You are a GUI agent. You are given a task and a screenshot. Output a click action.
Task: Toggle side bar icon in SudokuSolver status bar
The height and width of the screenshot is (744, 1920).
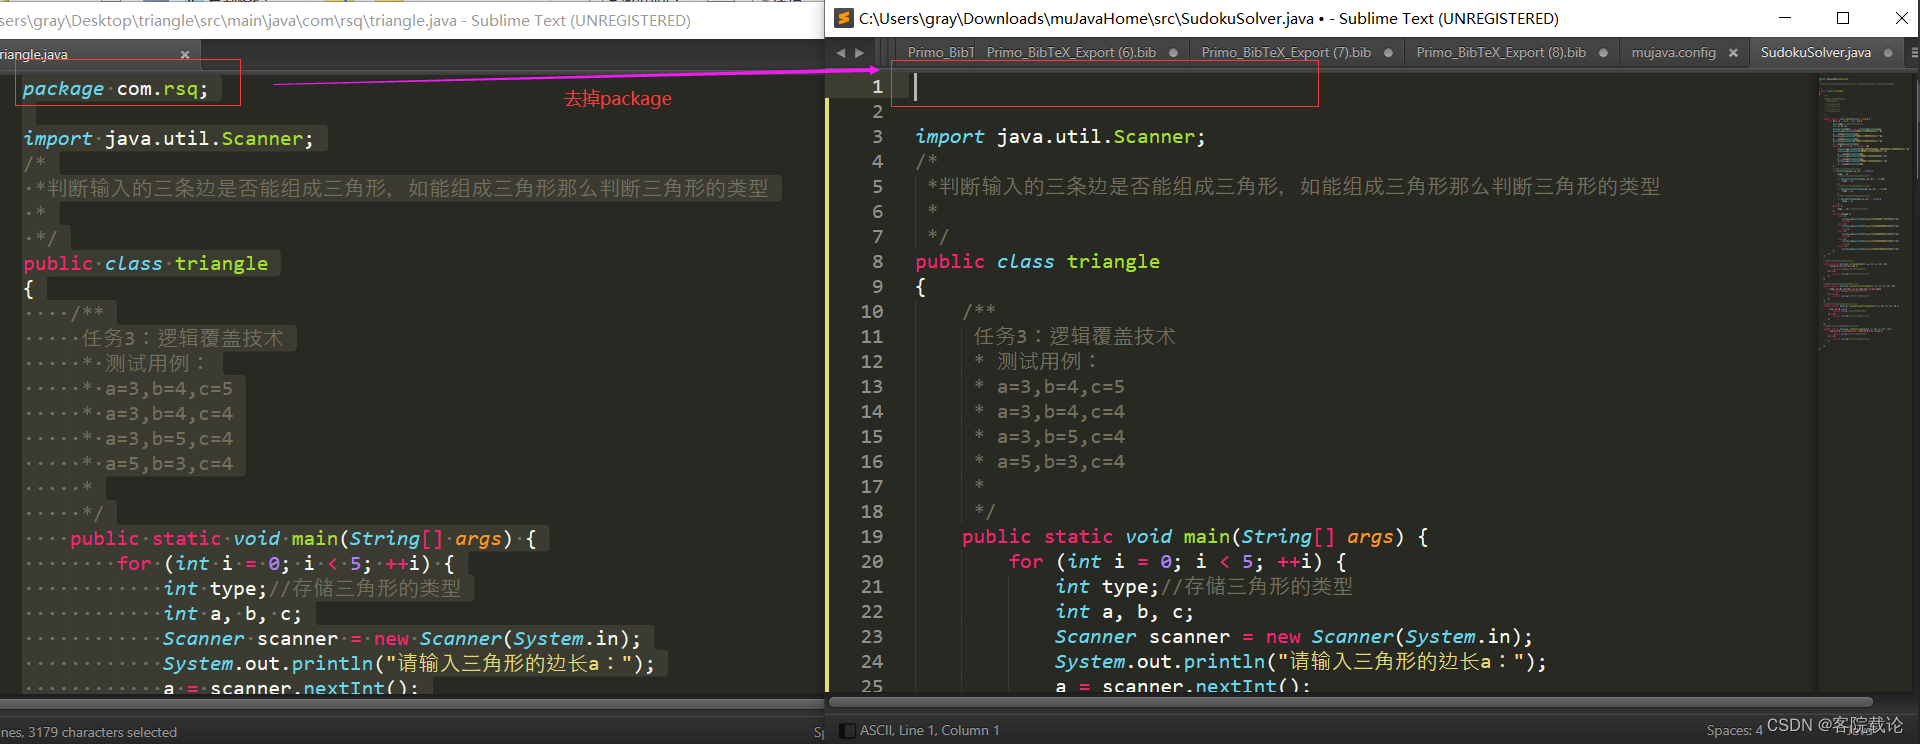[x=846, y=731]
